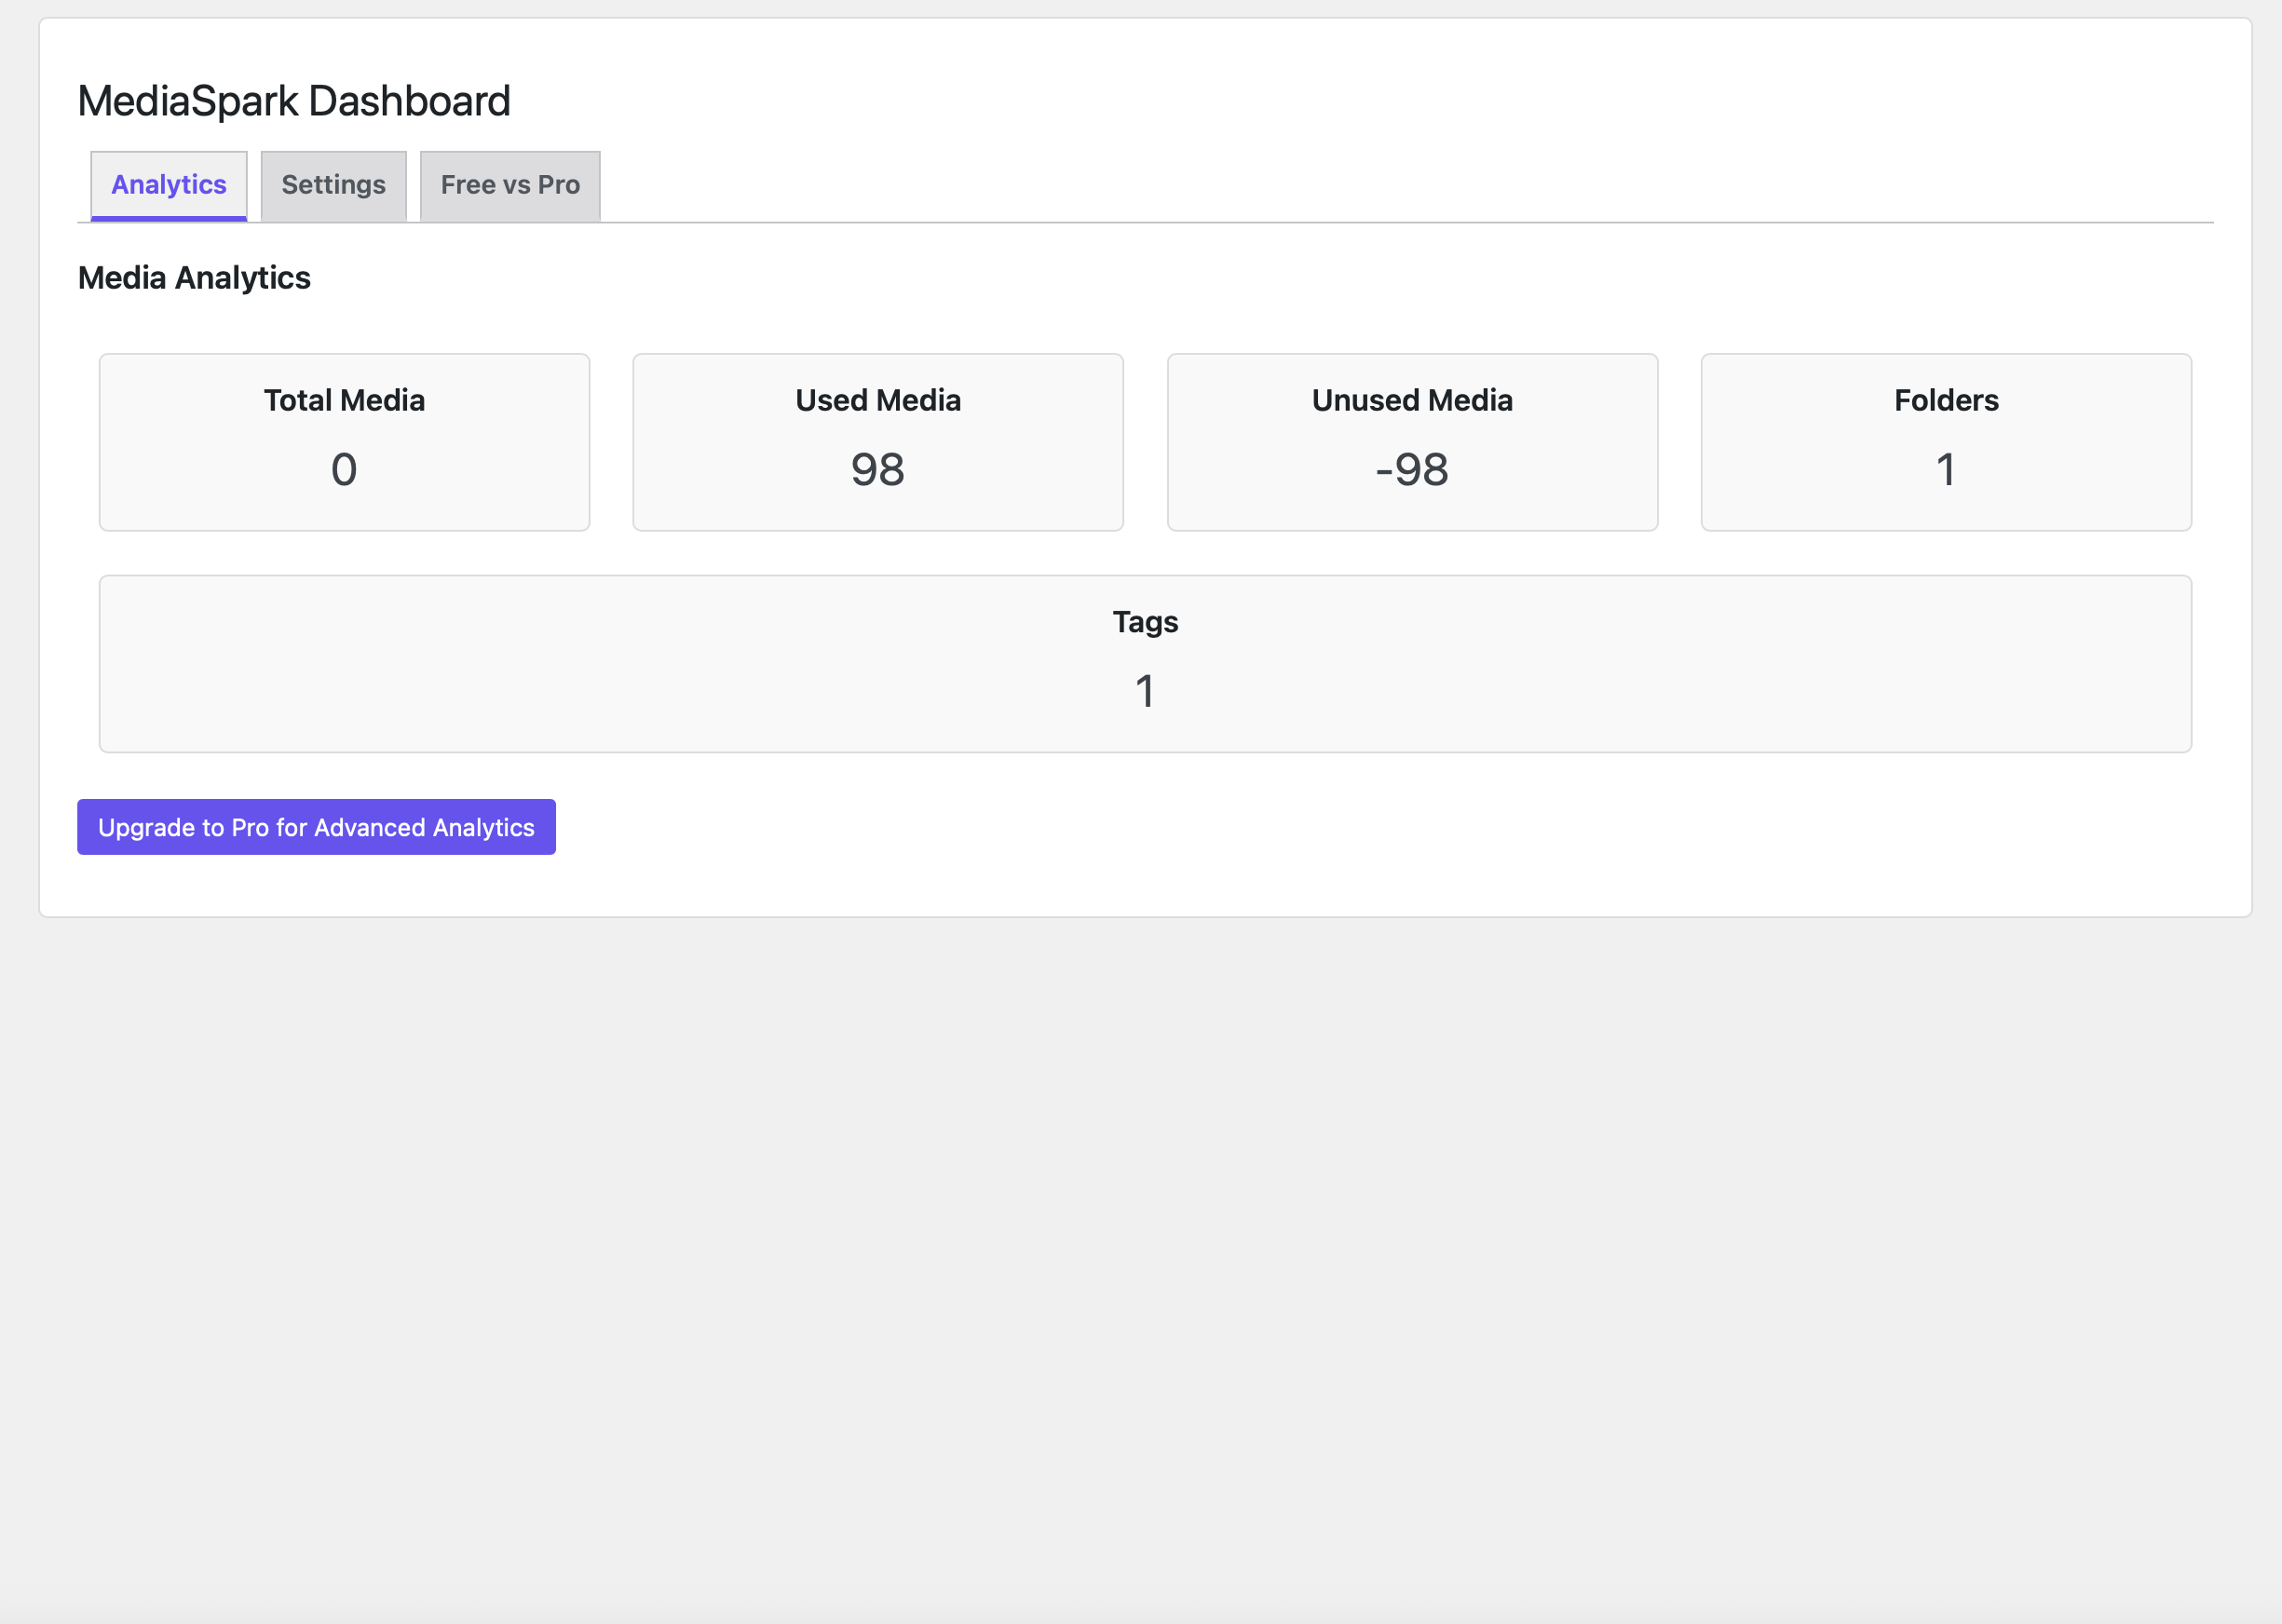Screen dimensions: 2282x1624
Task: Click the Tags label text
Action: [1145, 621]
